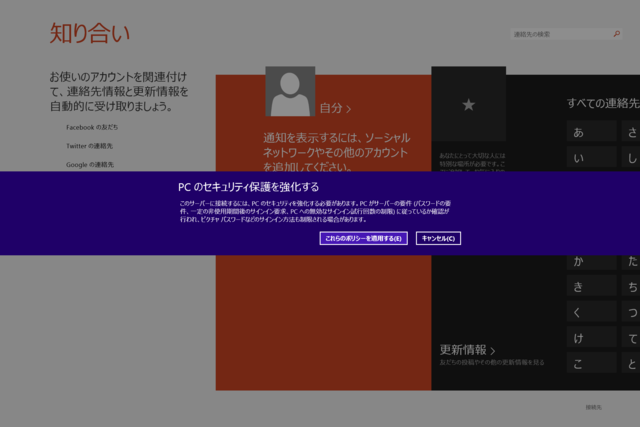
Task: Select Facebook の友だち account link
Action: click(x=92, y=127)
